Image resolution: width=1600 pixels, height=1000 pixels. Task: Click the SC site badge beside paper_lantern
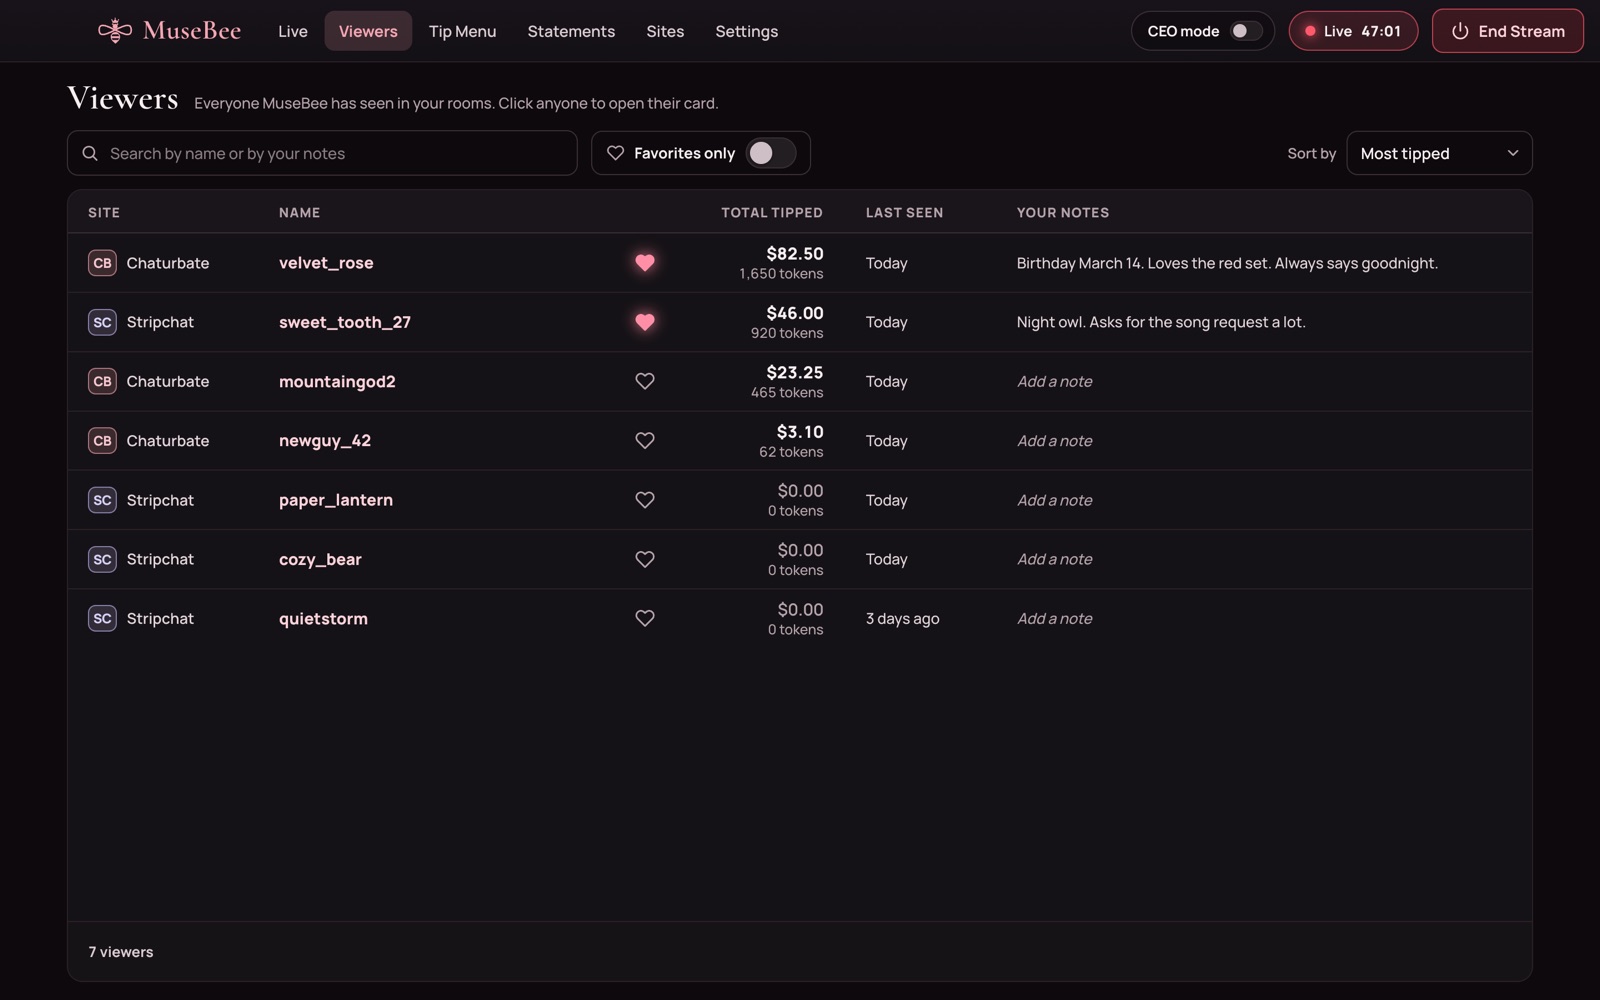pyautogui.click(x=102, y=500)
